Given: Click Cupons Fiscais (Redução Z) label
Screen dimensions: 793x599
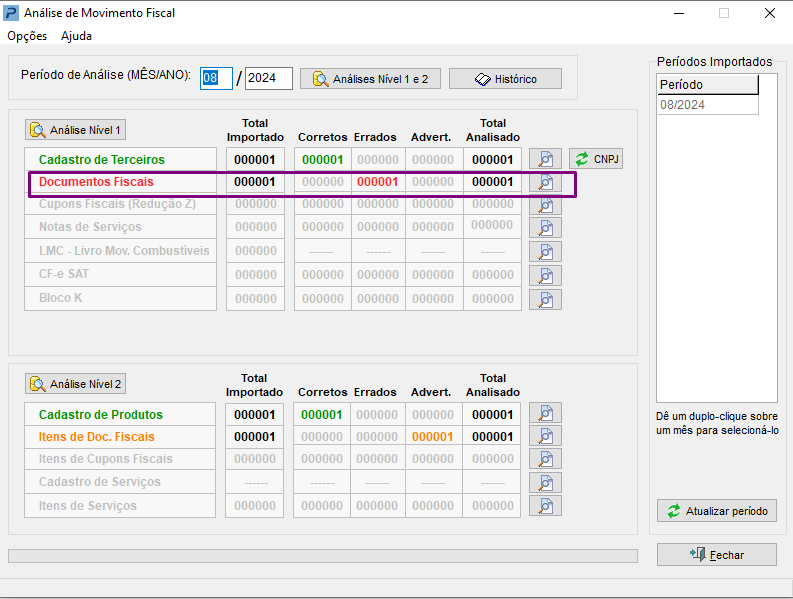Looking at the screenshot, I should pos(117,204).
